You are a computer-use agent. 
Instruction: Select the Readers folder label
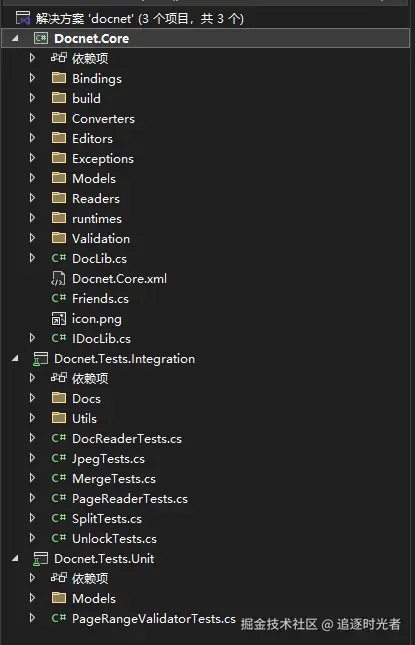(x=96, y=198)
